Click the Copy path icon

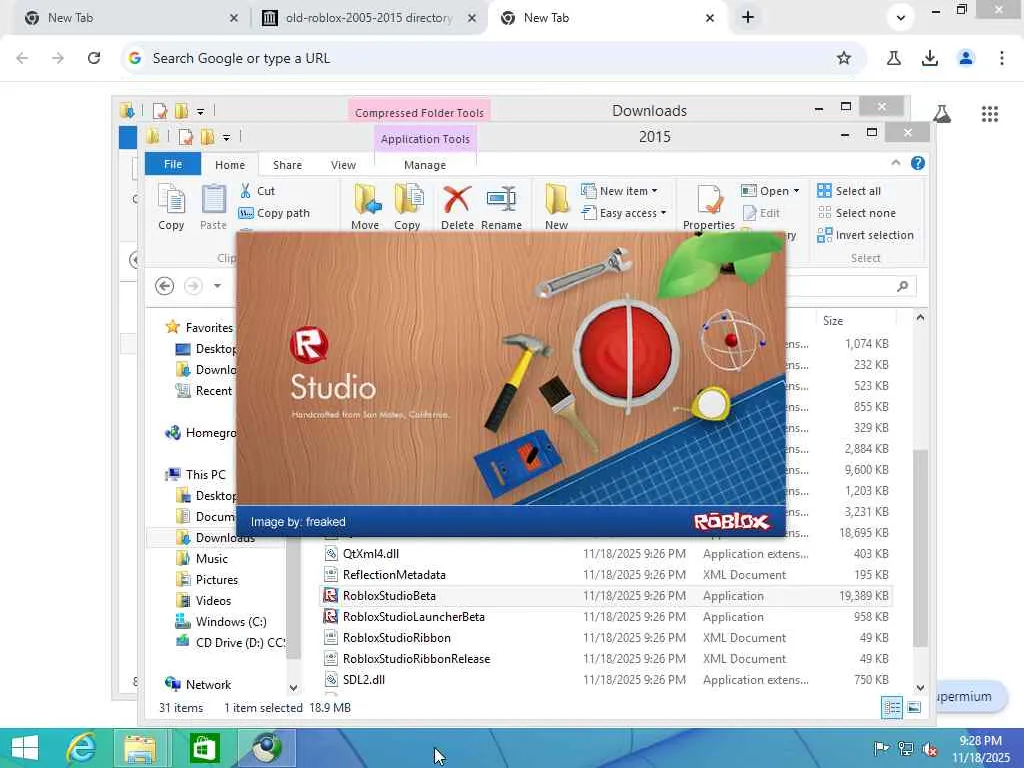[x=246, y=213]
